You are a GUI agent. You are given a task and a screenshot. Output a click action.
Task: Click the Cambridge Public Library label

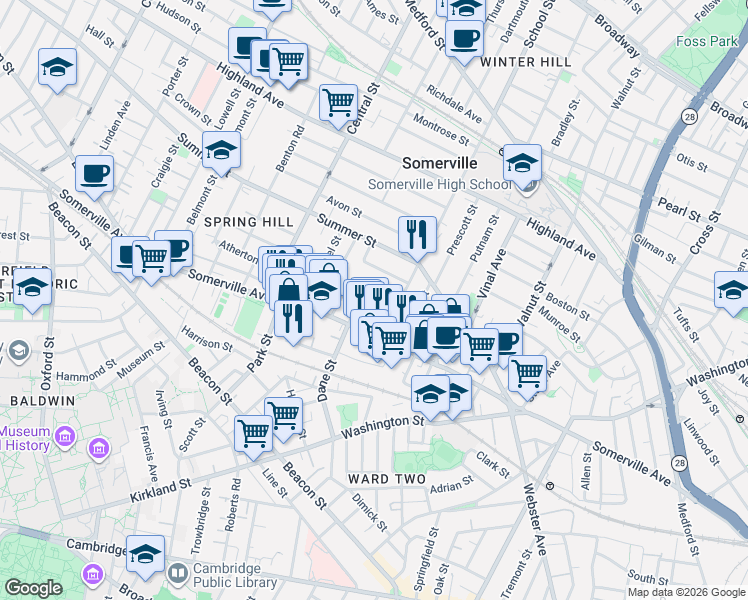(234, 575)
